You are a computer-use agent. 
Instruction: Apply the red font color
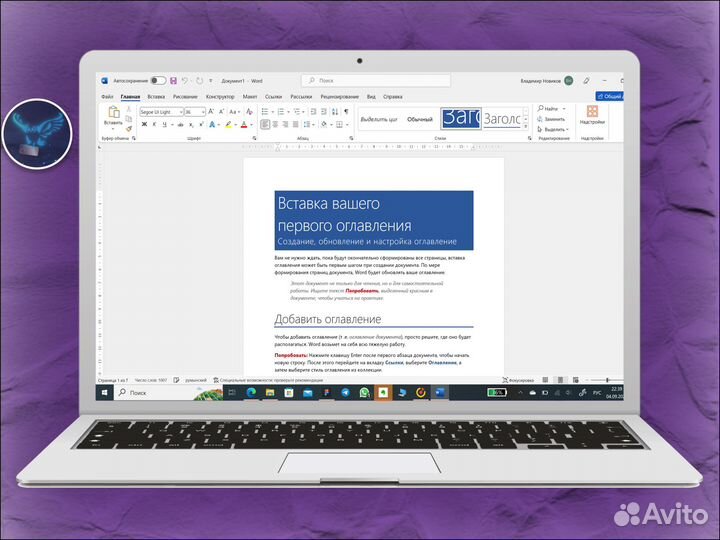[x=244, y=124]
